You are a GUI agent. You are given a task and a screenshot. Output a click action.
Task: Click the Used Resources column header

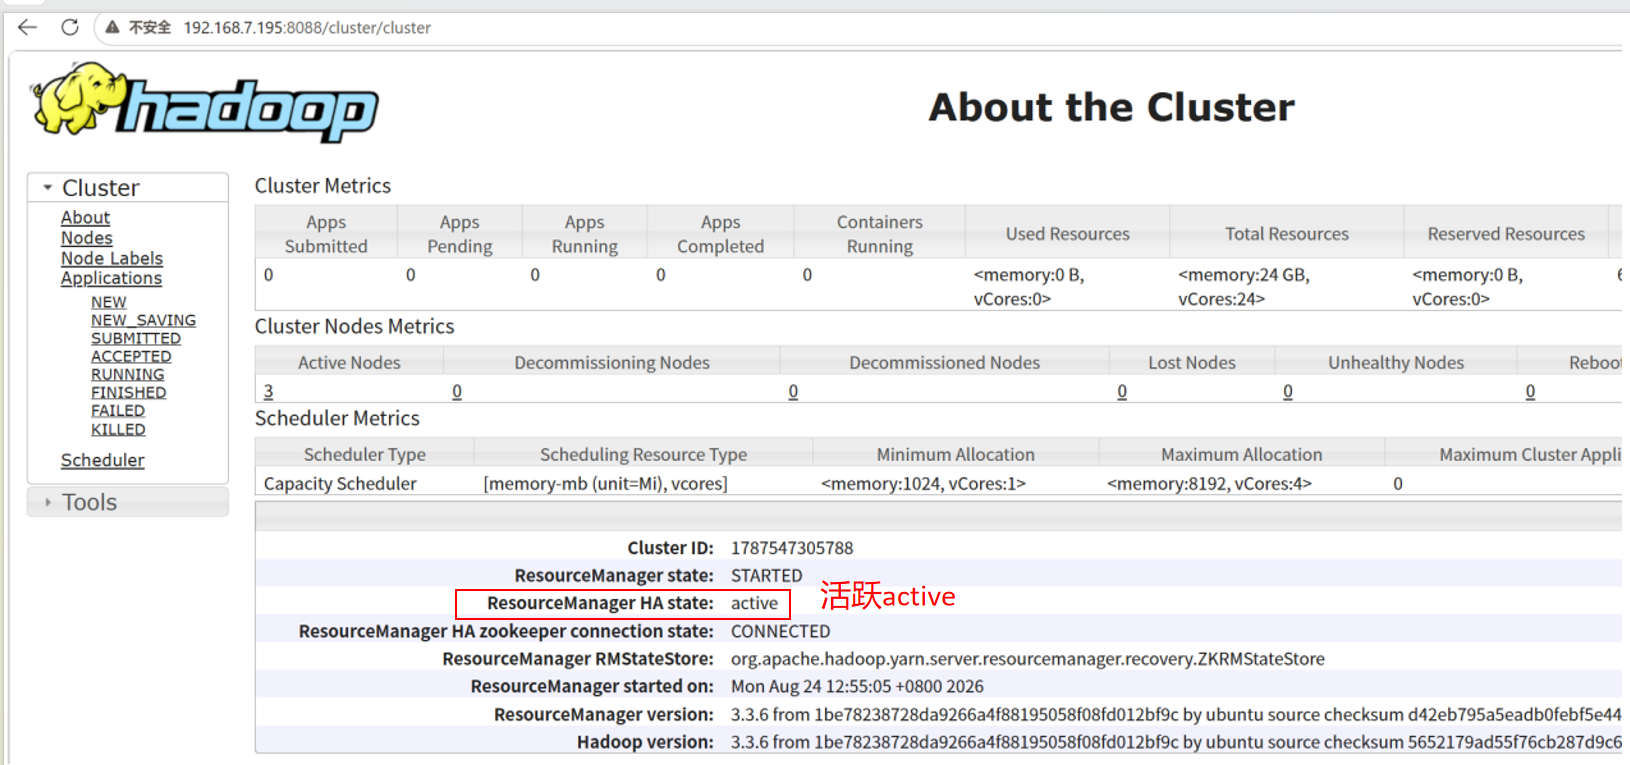coord(1068,234)
